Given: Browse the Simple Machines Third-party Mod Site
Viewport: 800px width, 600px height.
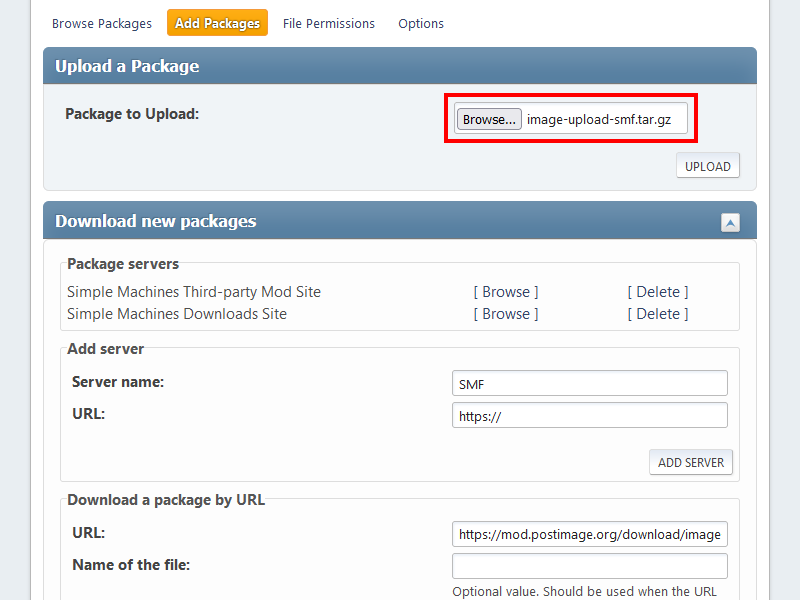Looking at the screenshot, I should 505,292.
